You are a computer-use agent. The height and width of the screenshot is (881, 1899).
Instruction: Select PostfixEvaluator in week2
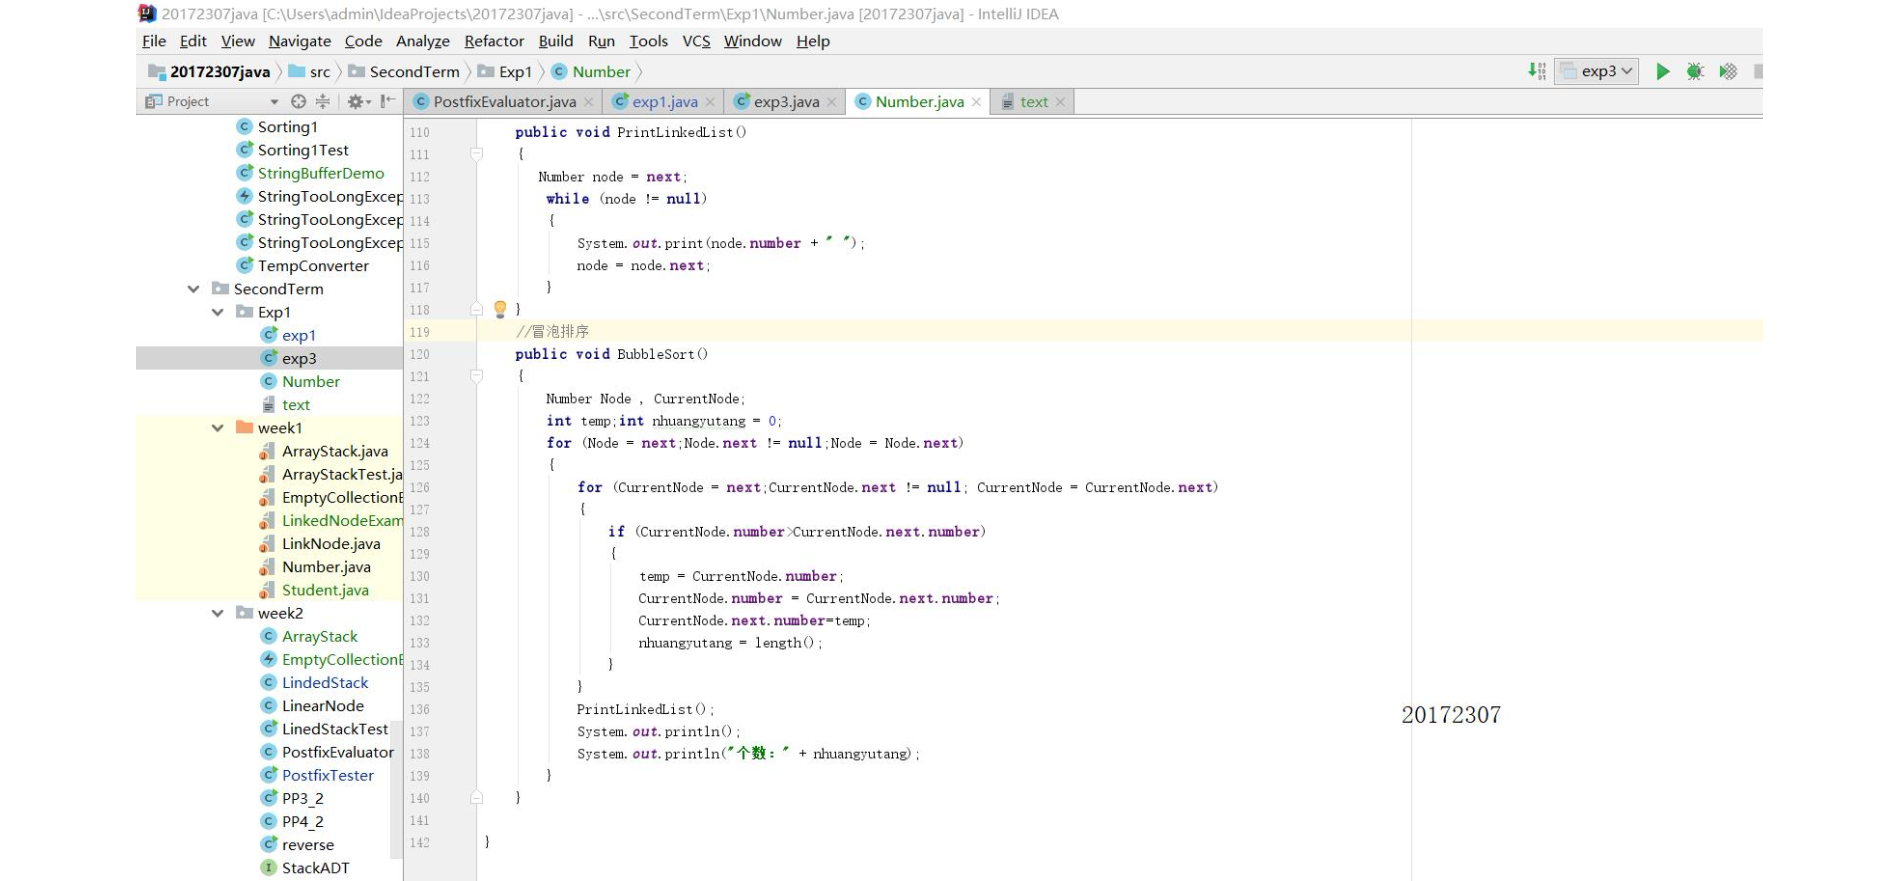(x=327, y=752)
